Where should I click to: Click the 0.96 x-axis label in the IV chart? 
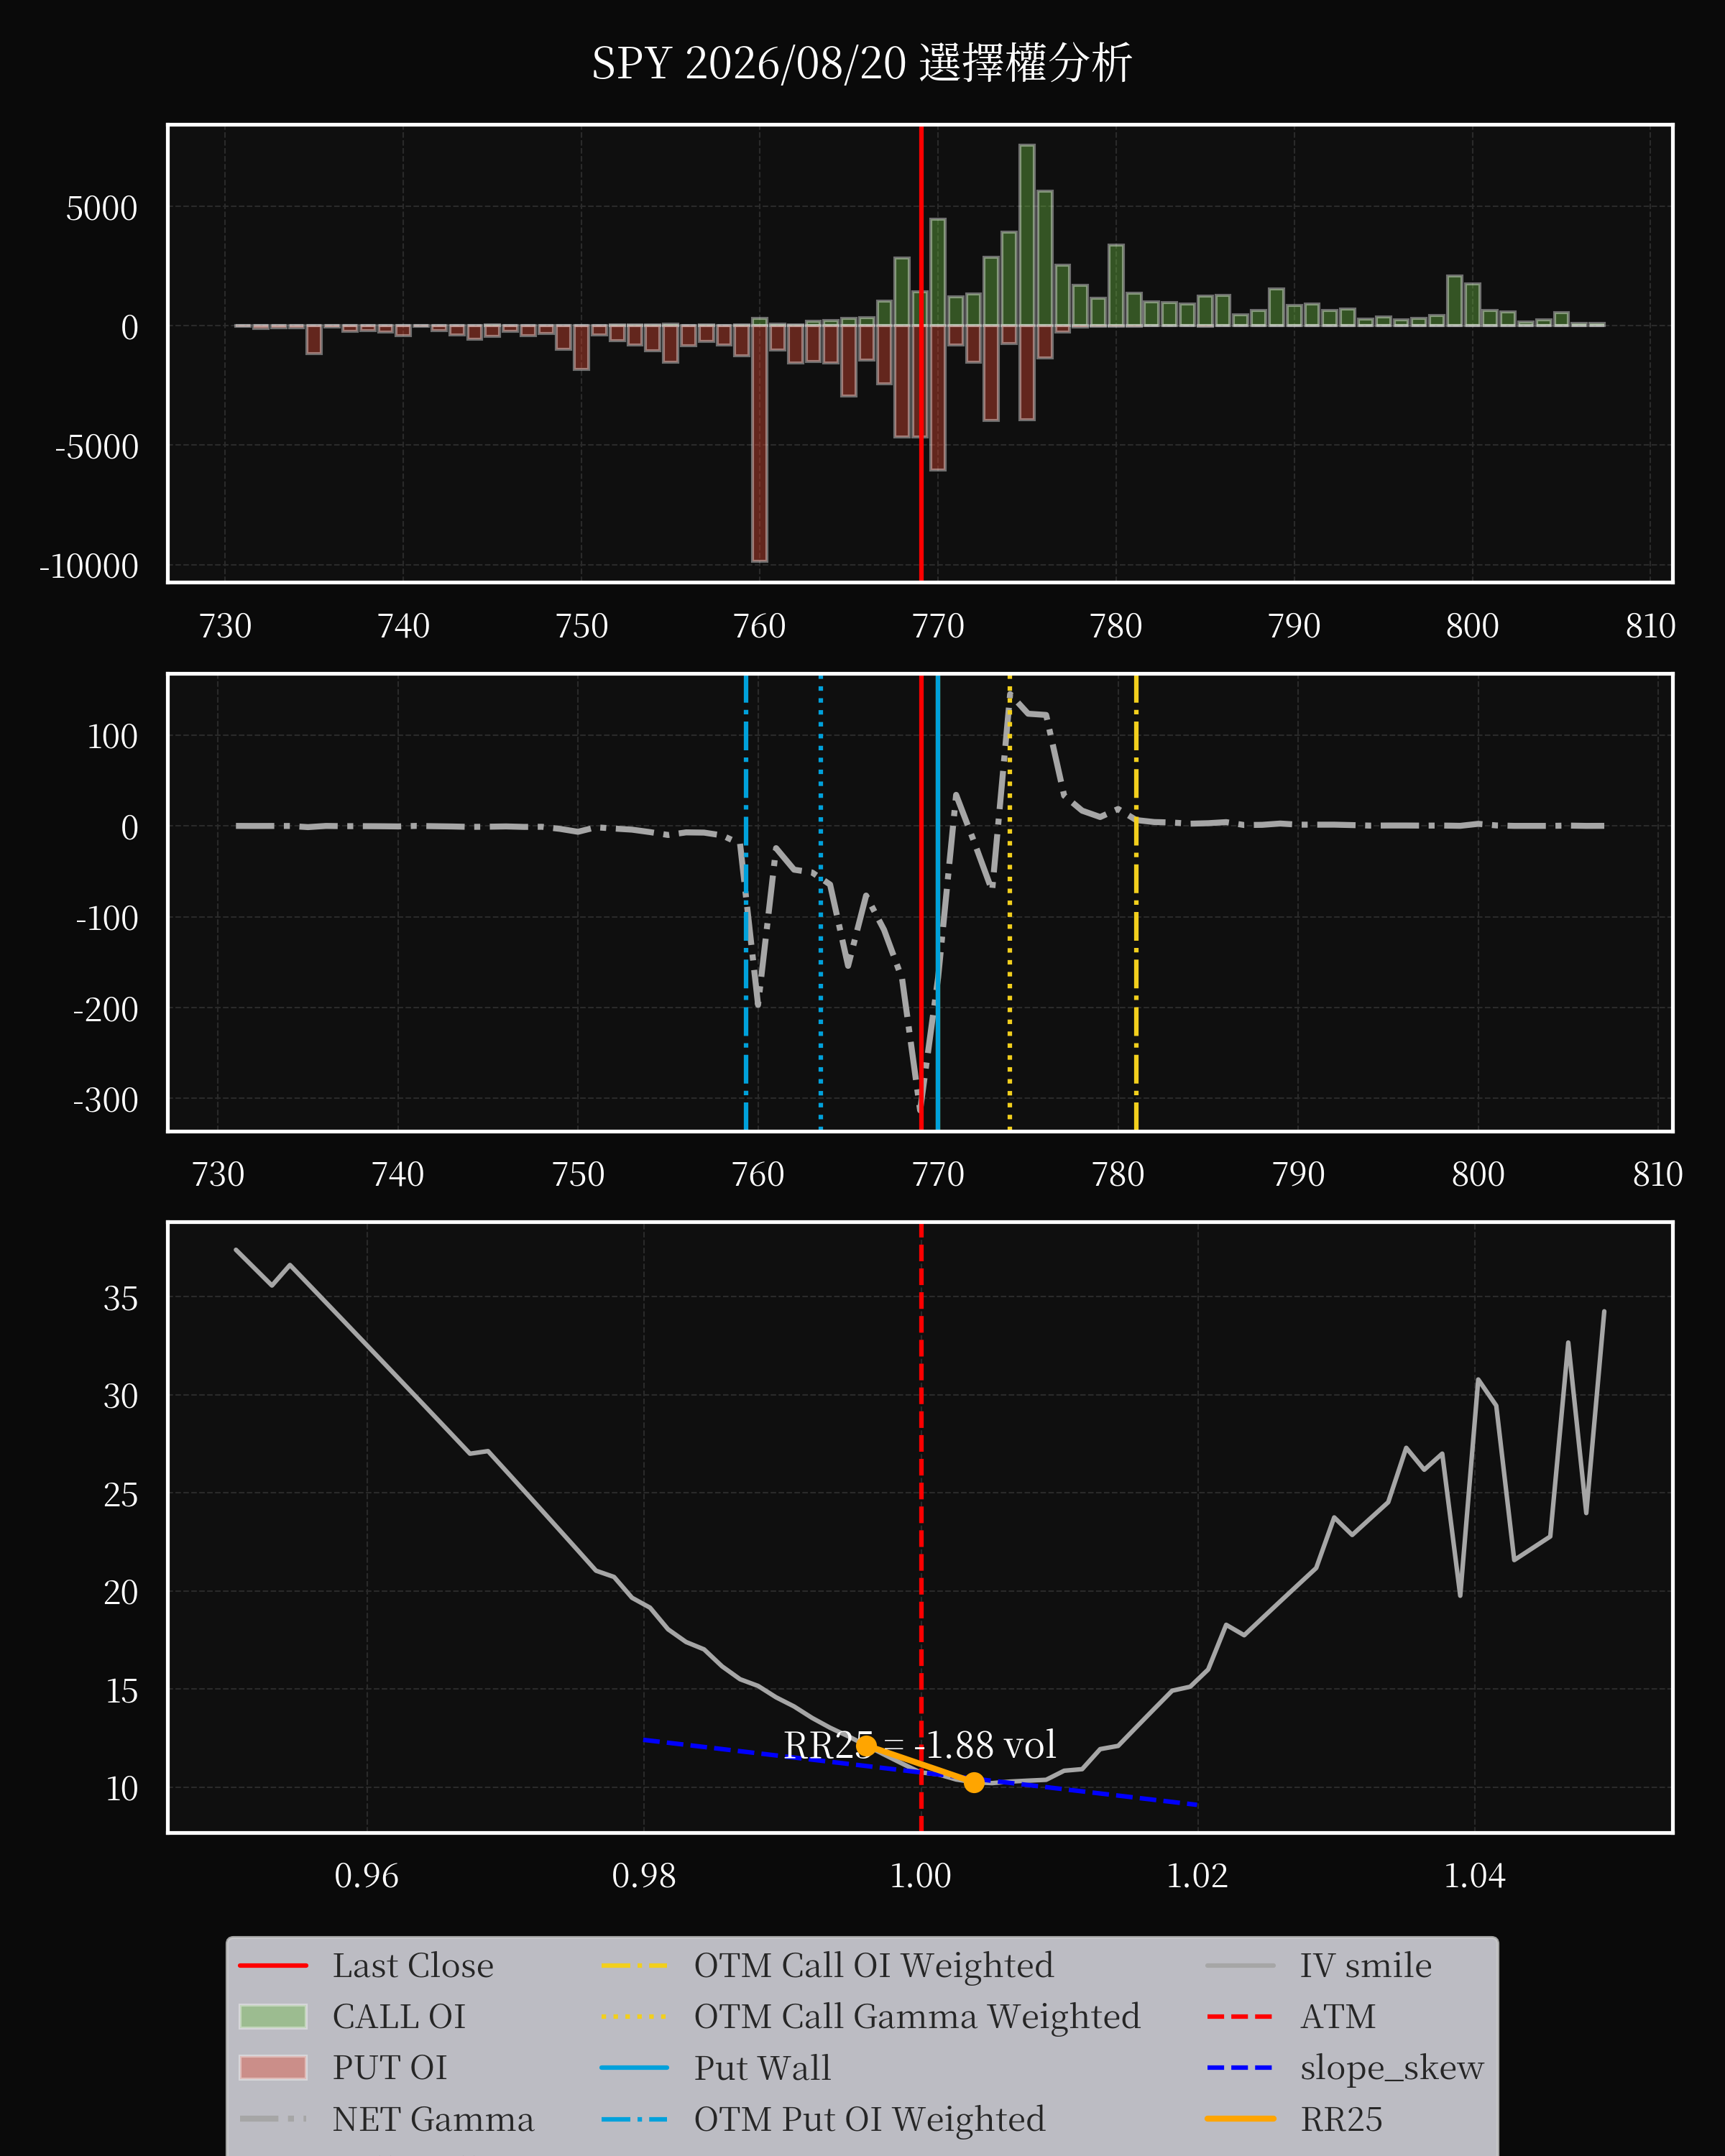[x=366, y=1875]
